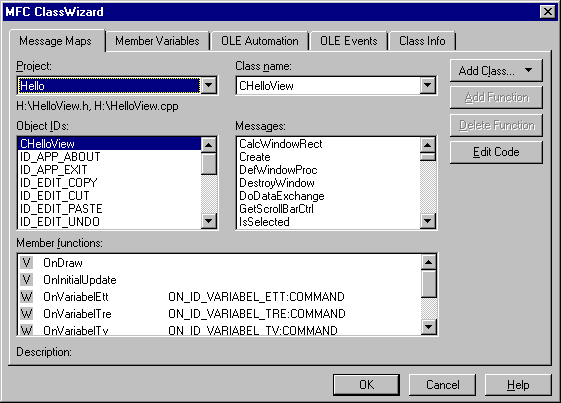This screenshot has height=403, width=561.
Task: Click Member functions scroll-down arrow
Action: pos(429,327)
